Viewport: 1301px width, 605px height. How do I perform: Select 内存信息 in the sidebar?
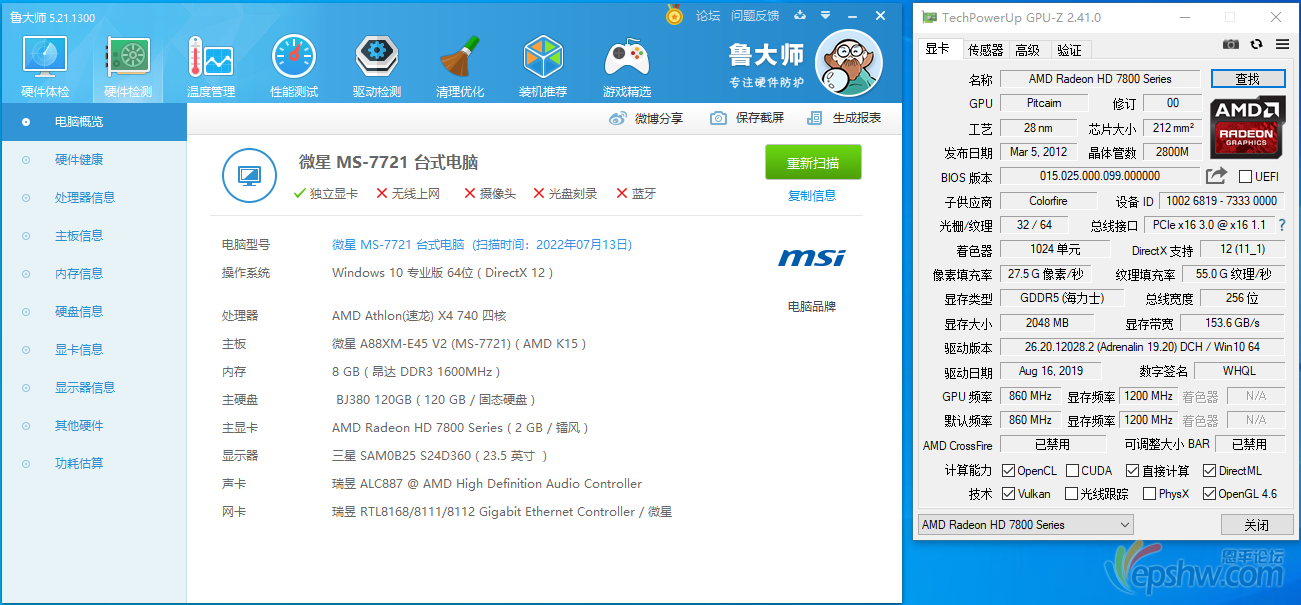pos(94,274)
